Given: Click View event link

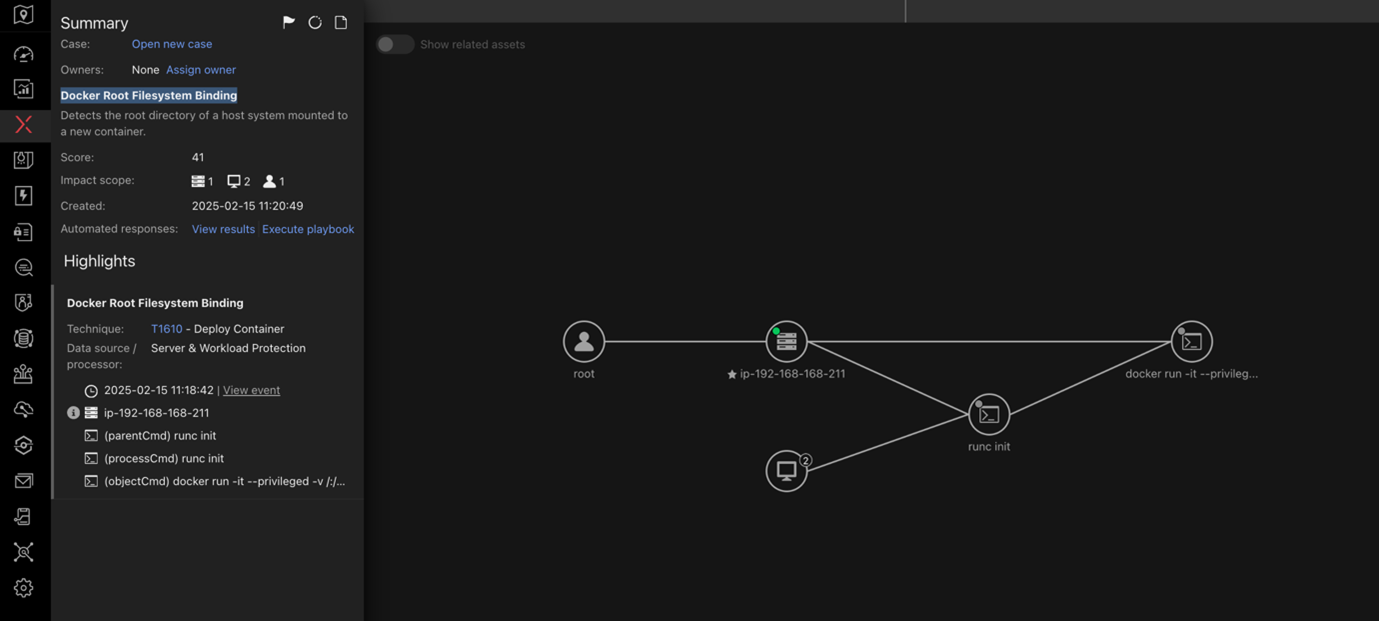Looking at the screenshot, I should 251,390.
